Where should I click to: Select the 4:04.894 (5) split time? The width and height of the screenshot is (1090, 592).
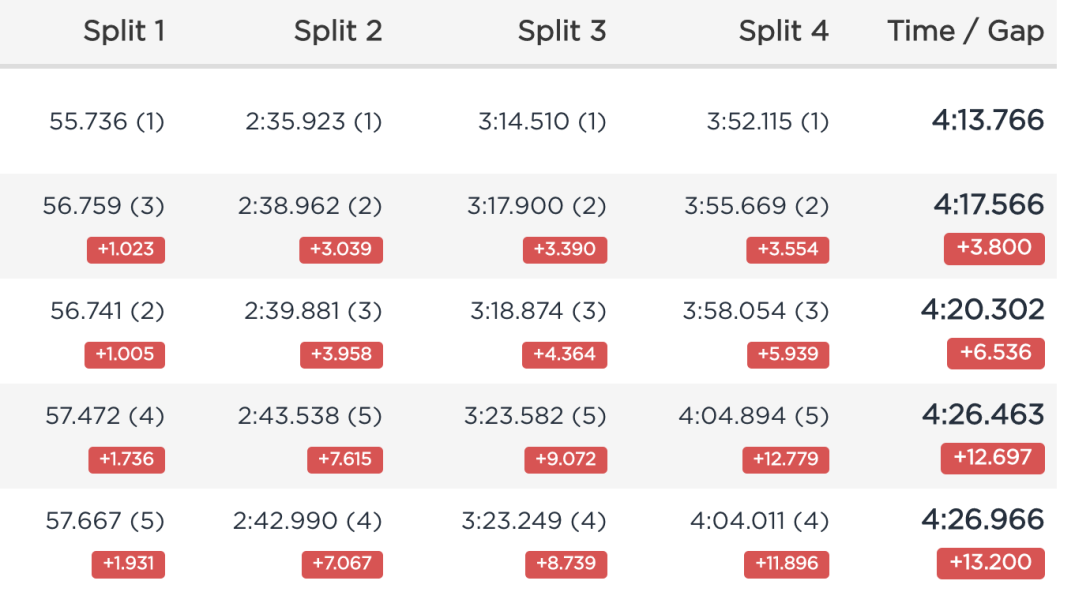(x=754, y=416)
